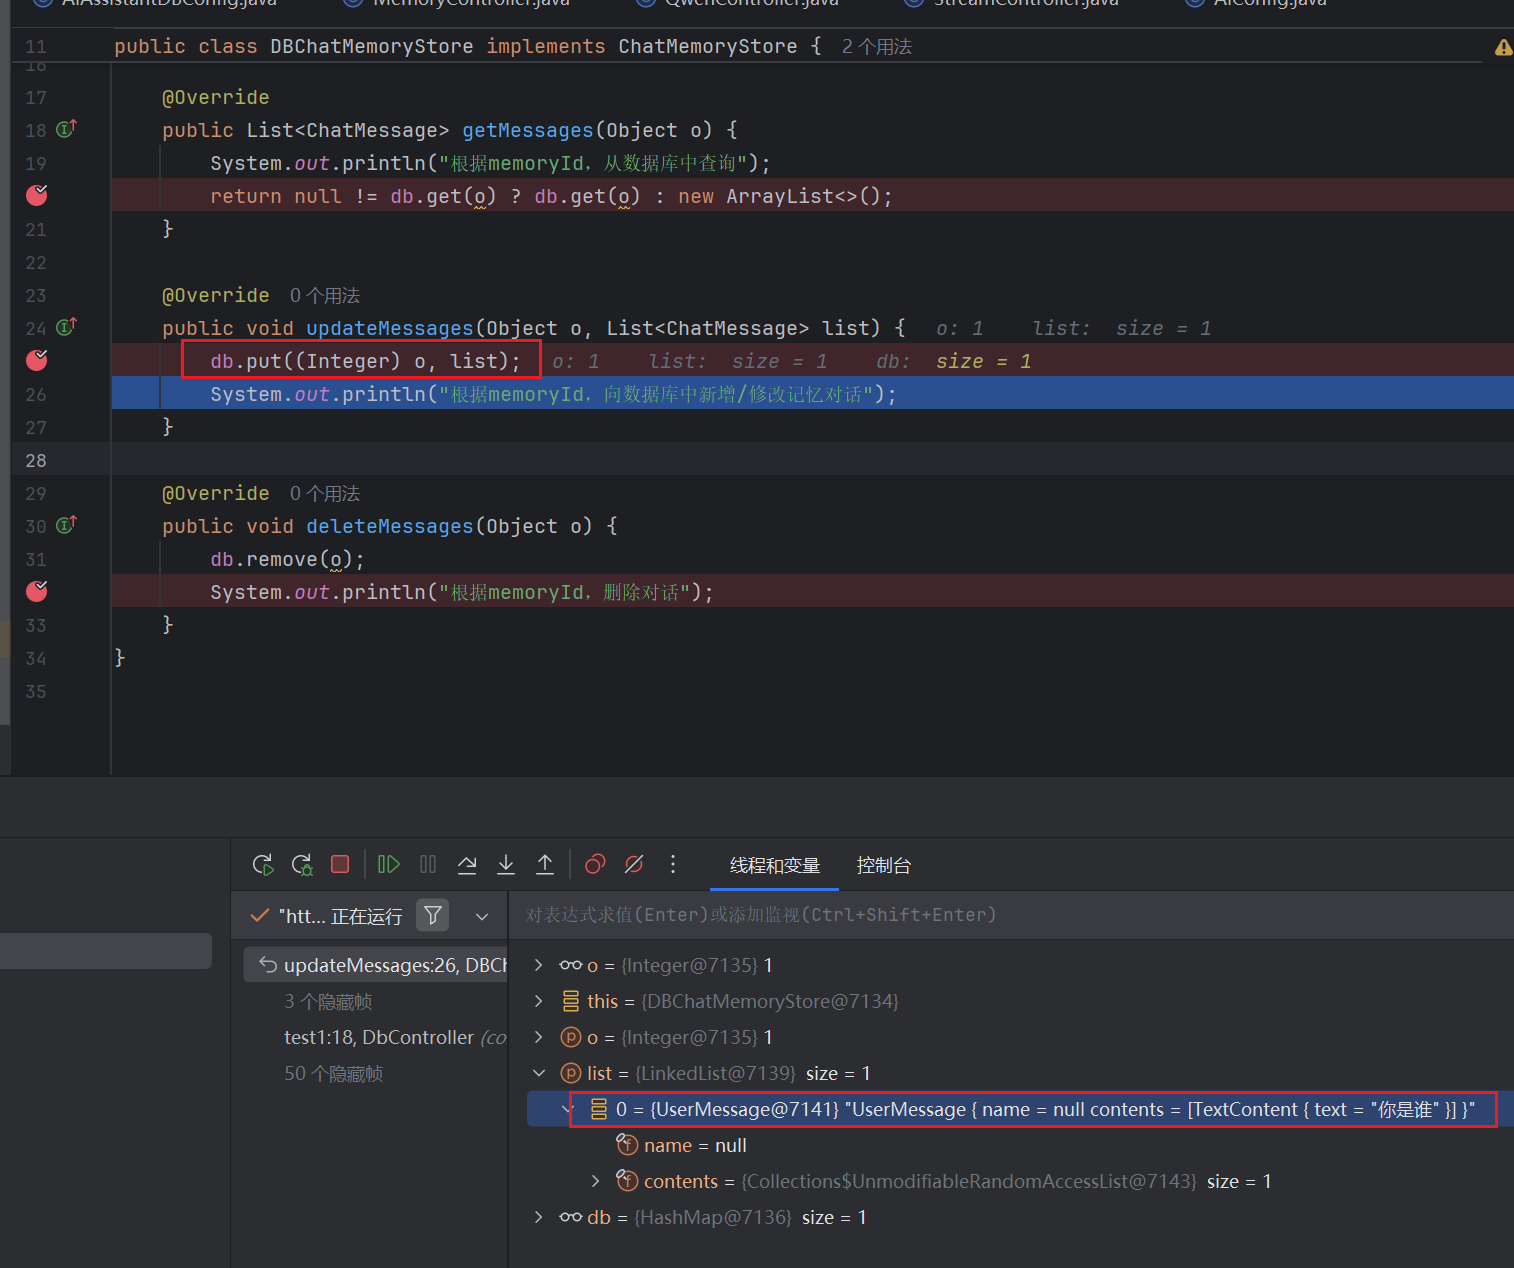Expand the parameter o Integer@7135 node

539,1037
